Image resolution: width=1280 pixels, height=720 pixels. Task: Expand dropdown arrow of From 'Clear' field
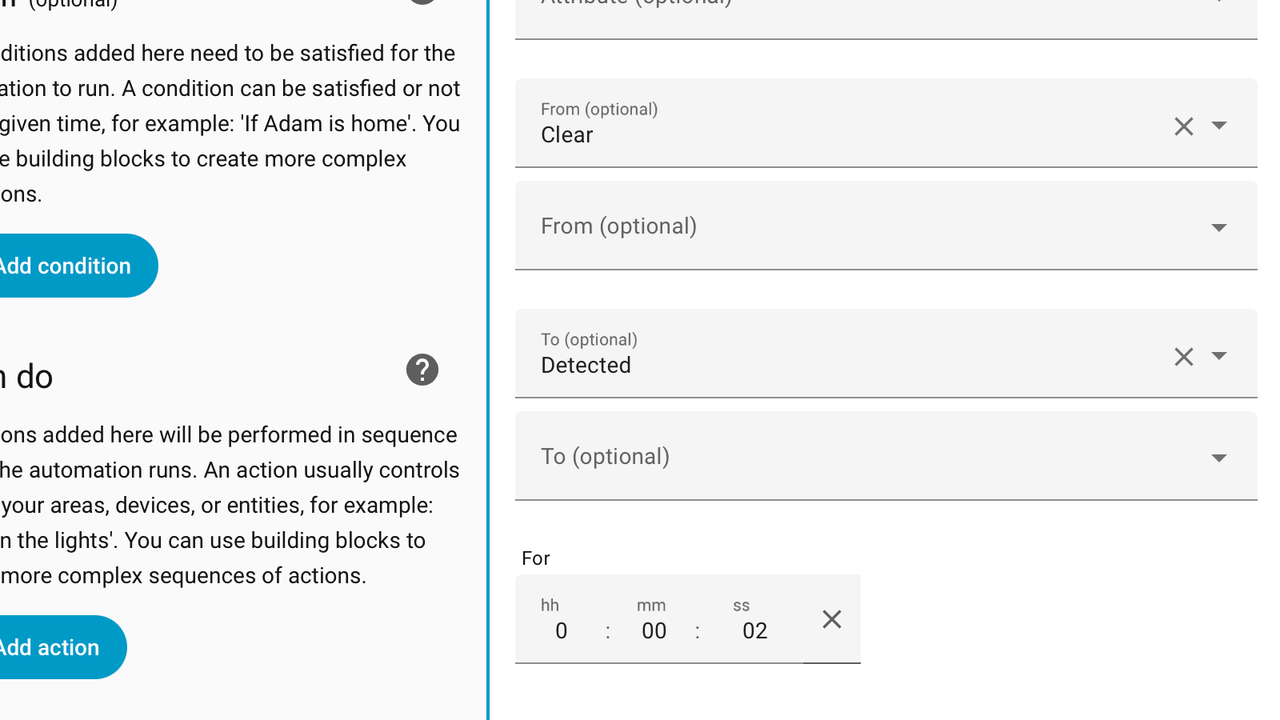1219,126
